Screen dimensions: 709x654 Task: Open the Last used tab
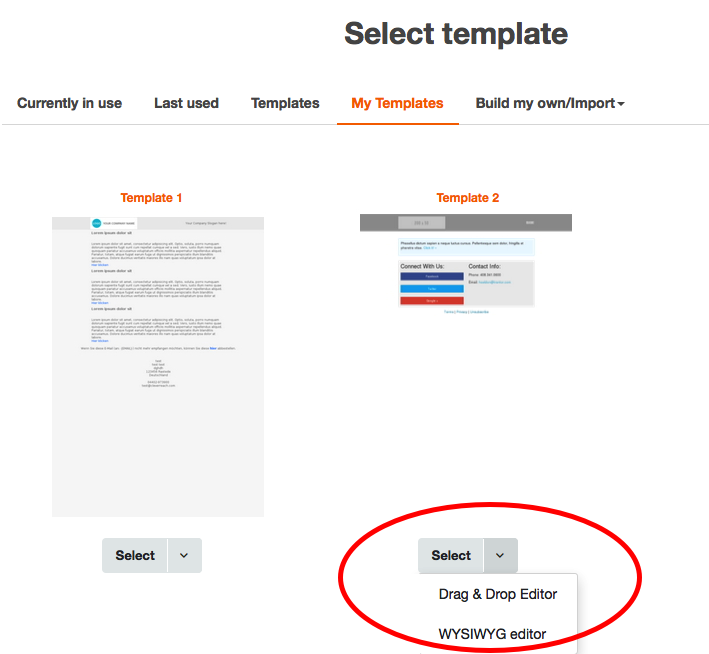tap(186, 103)
